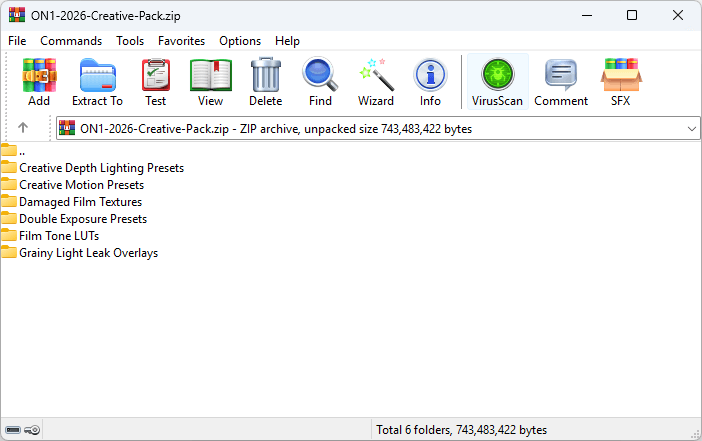Close the WinRAR window
The height and width of the screenshot is (441, 702).
point(678,15)
